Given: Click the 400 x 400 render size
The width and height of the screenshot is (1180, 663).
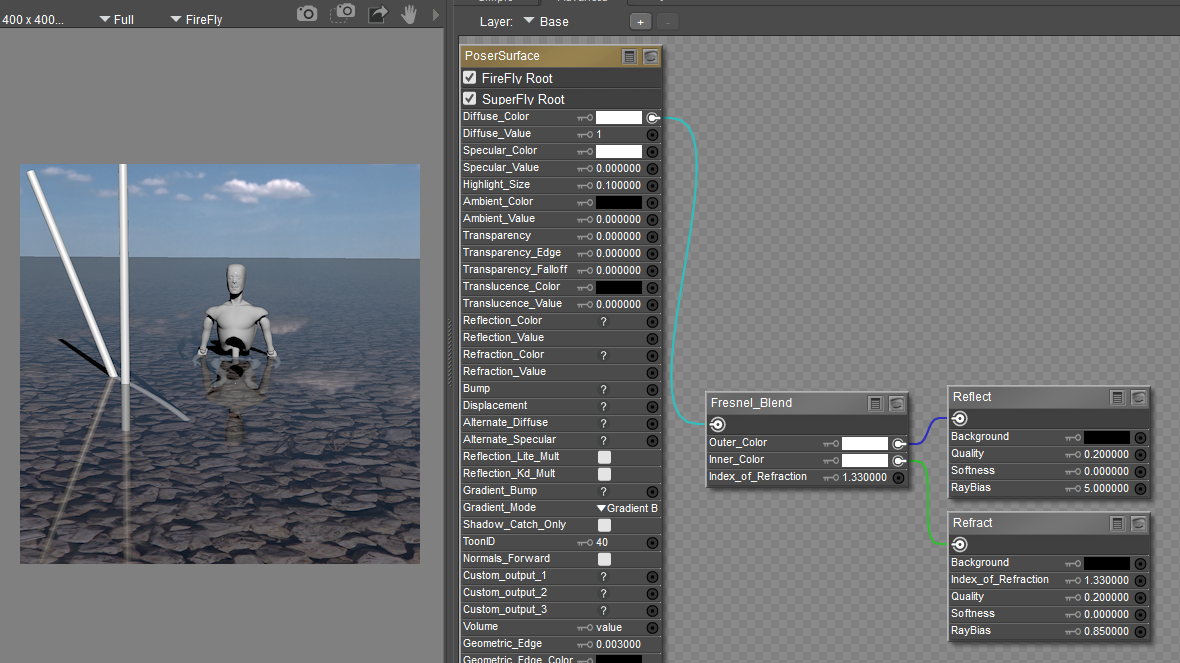Looking at the screenshot, I should click(x=33, y=19).
